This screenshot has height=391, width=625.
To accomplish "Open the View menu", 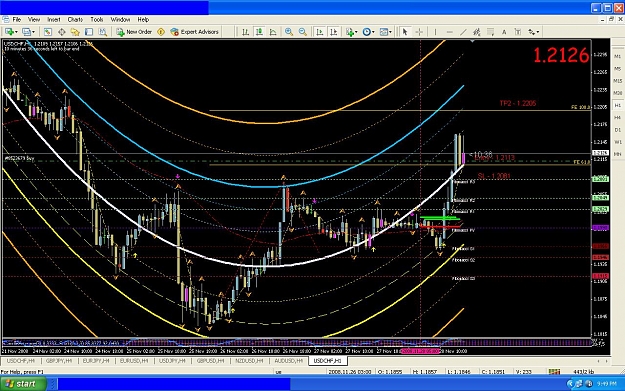I will (x=34, y=20).
